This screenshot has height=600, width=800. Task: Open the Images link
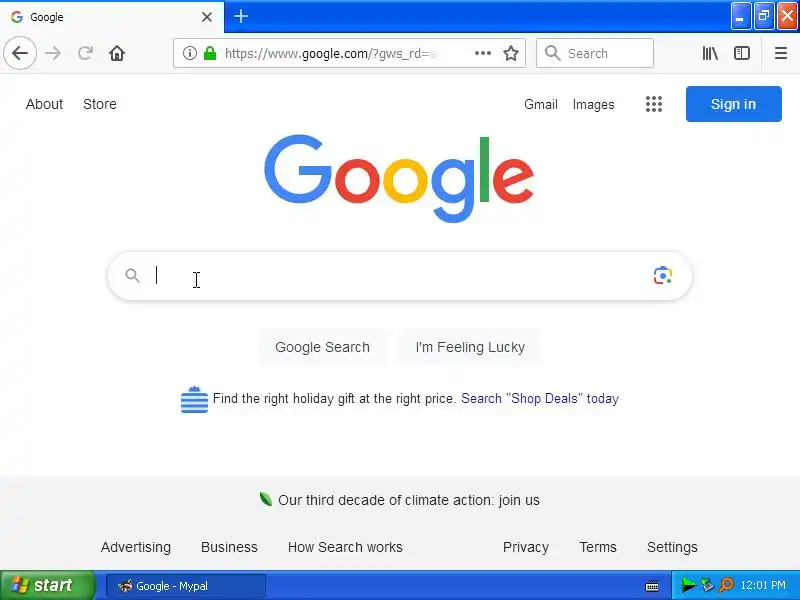click(593, 104)
